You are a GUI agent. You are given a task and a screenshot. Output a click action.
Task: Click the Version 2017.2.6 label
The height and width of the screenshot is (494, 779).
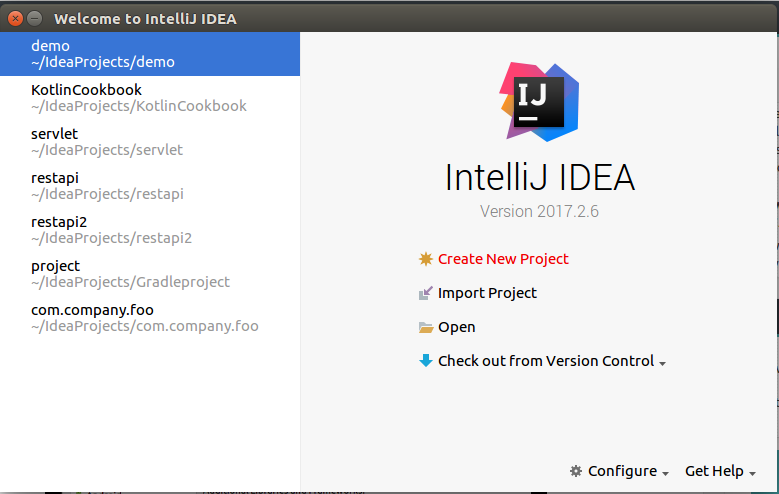click(539, 211)
